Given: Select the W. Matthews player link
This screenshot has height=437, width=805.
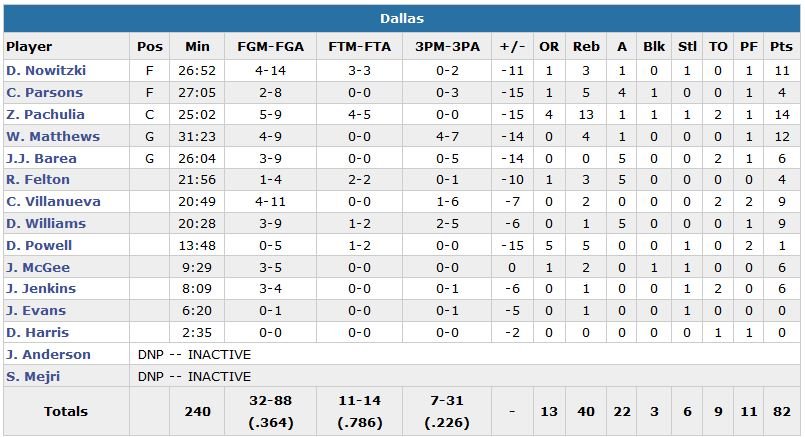Looking at the screenshot, I should tap(53, 137).
